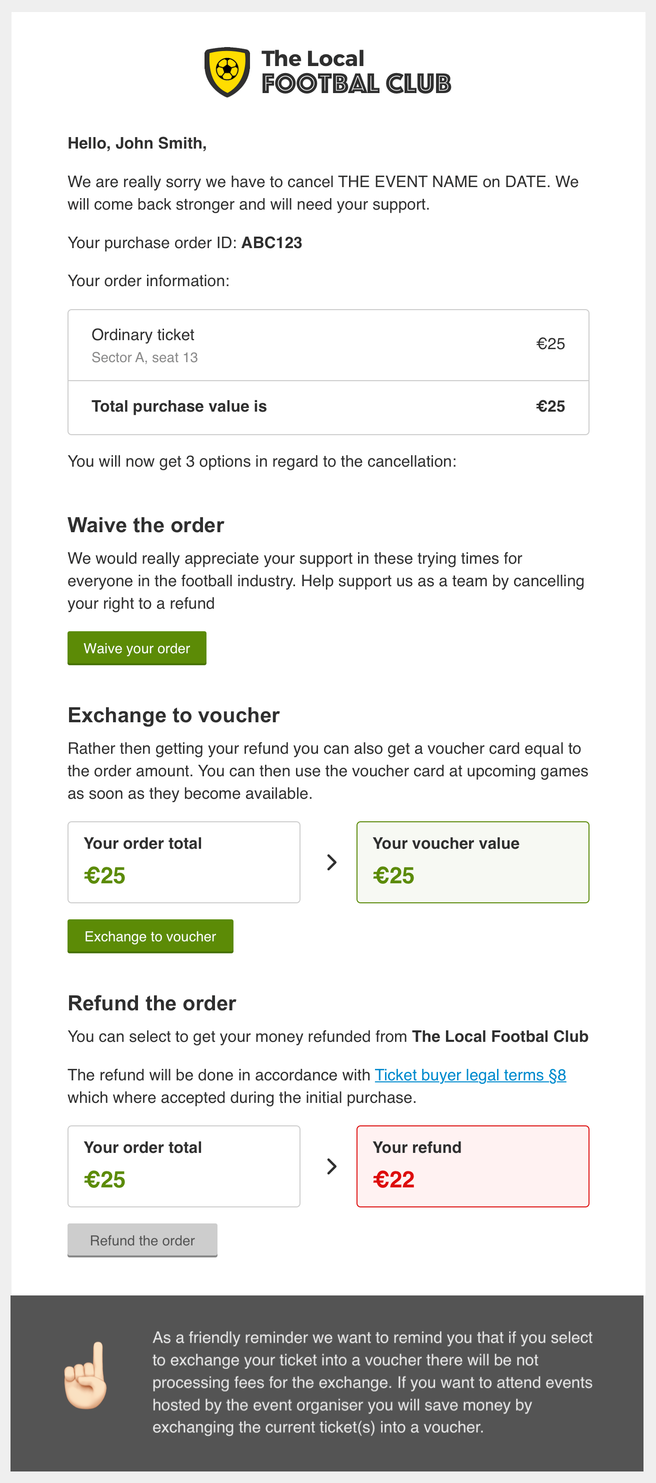The width and height of the screenshot is (656, 1483).
Task: Click chevron arrow beside voucher value box
Action: (332, 862)
